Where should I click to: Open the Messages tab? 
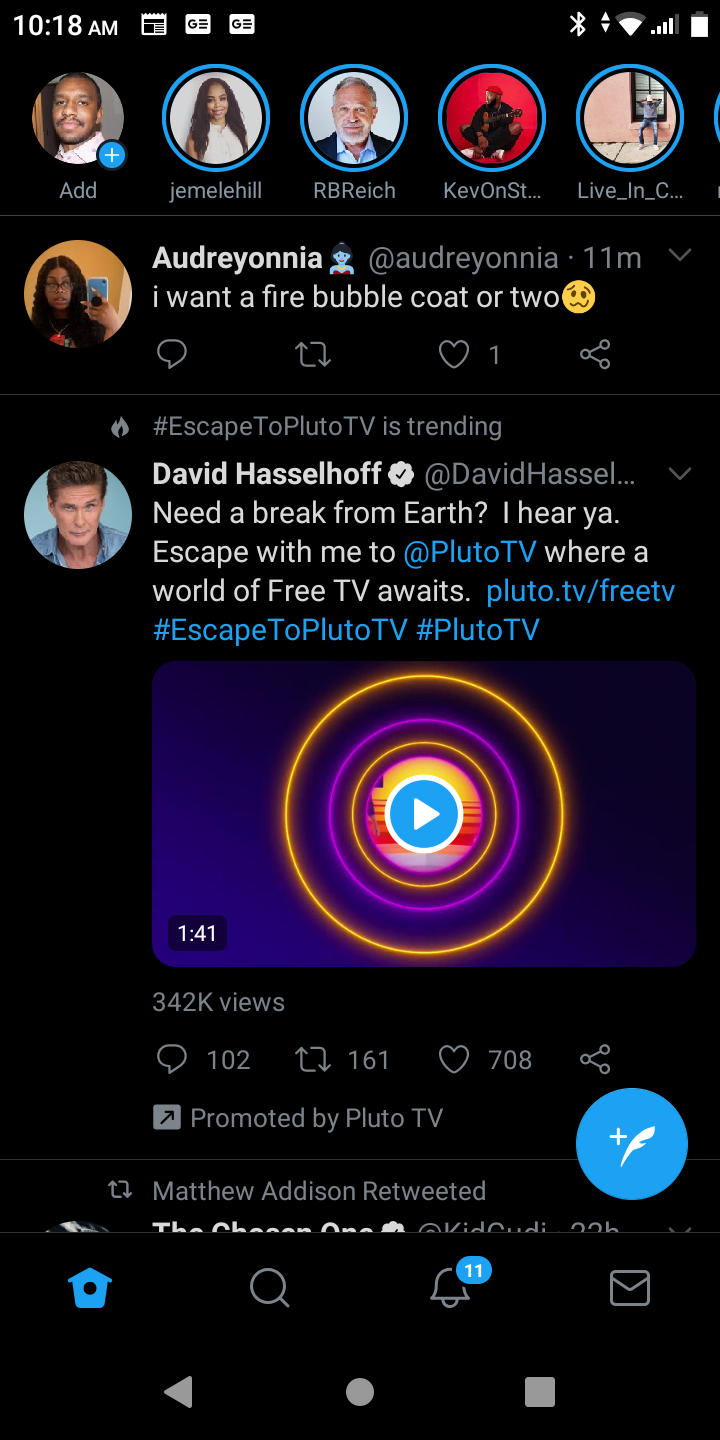tap(630, 1288)
